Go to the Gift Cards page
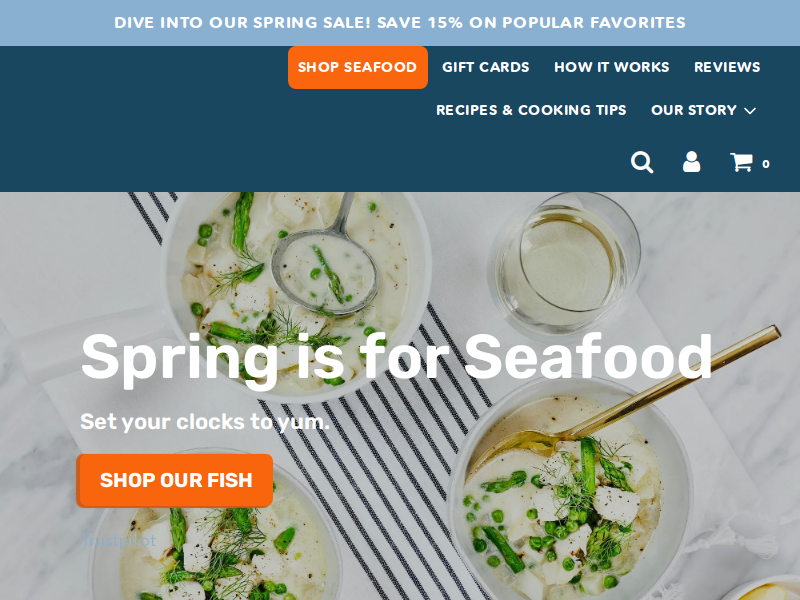This screenshot has width=800, height=600. pos(486,67)
